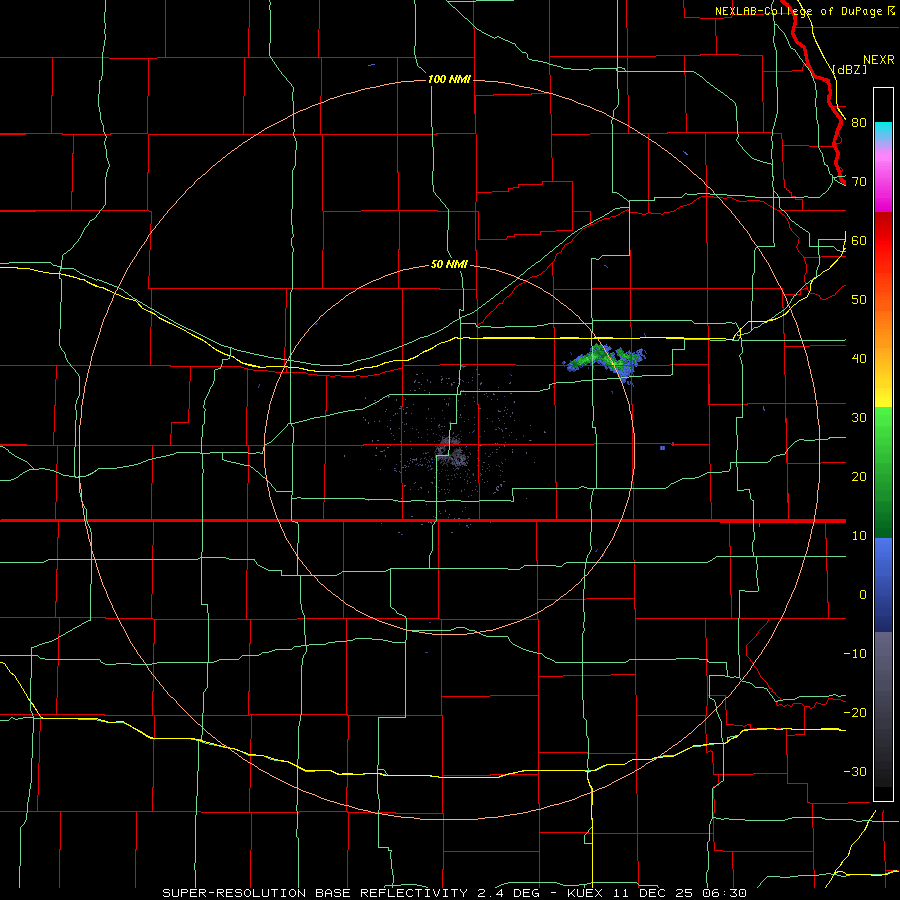Select the 60 value on the dBZ scale
The width and height of the screenshot is (900, 900).
(859, 241)
